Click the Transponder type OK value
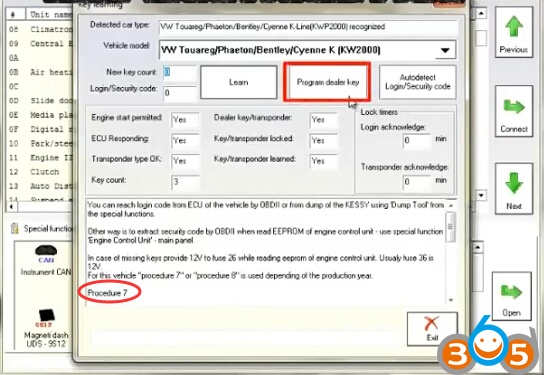 coord(185,161)
